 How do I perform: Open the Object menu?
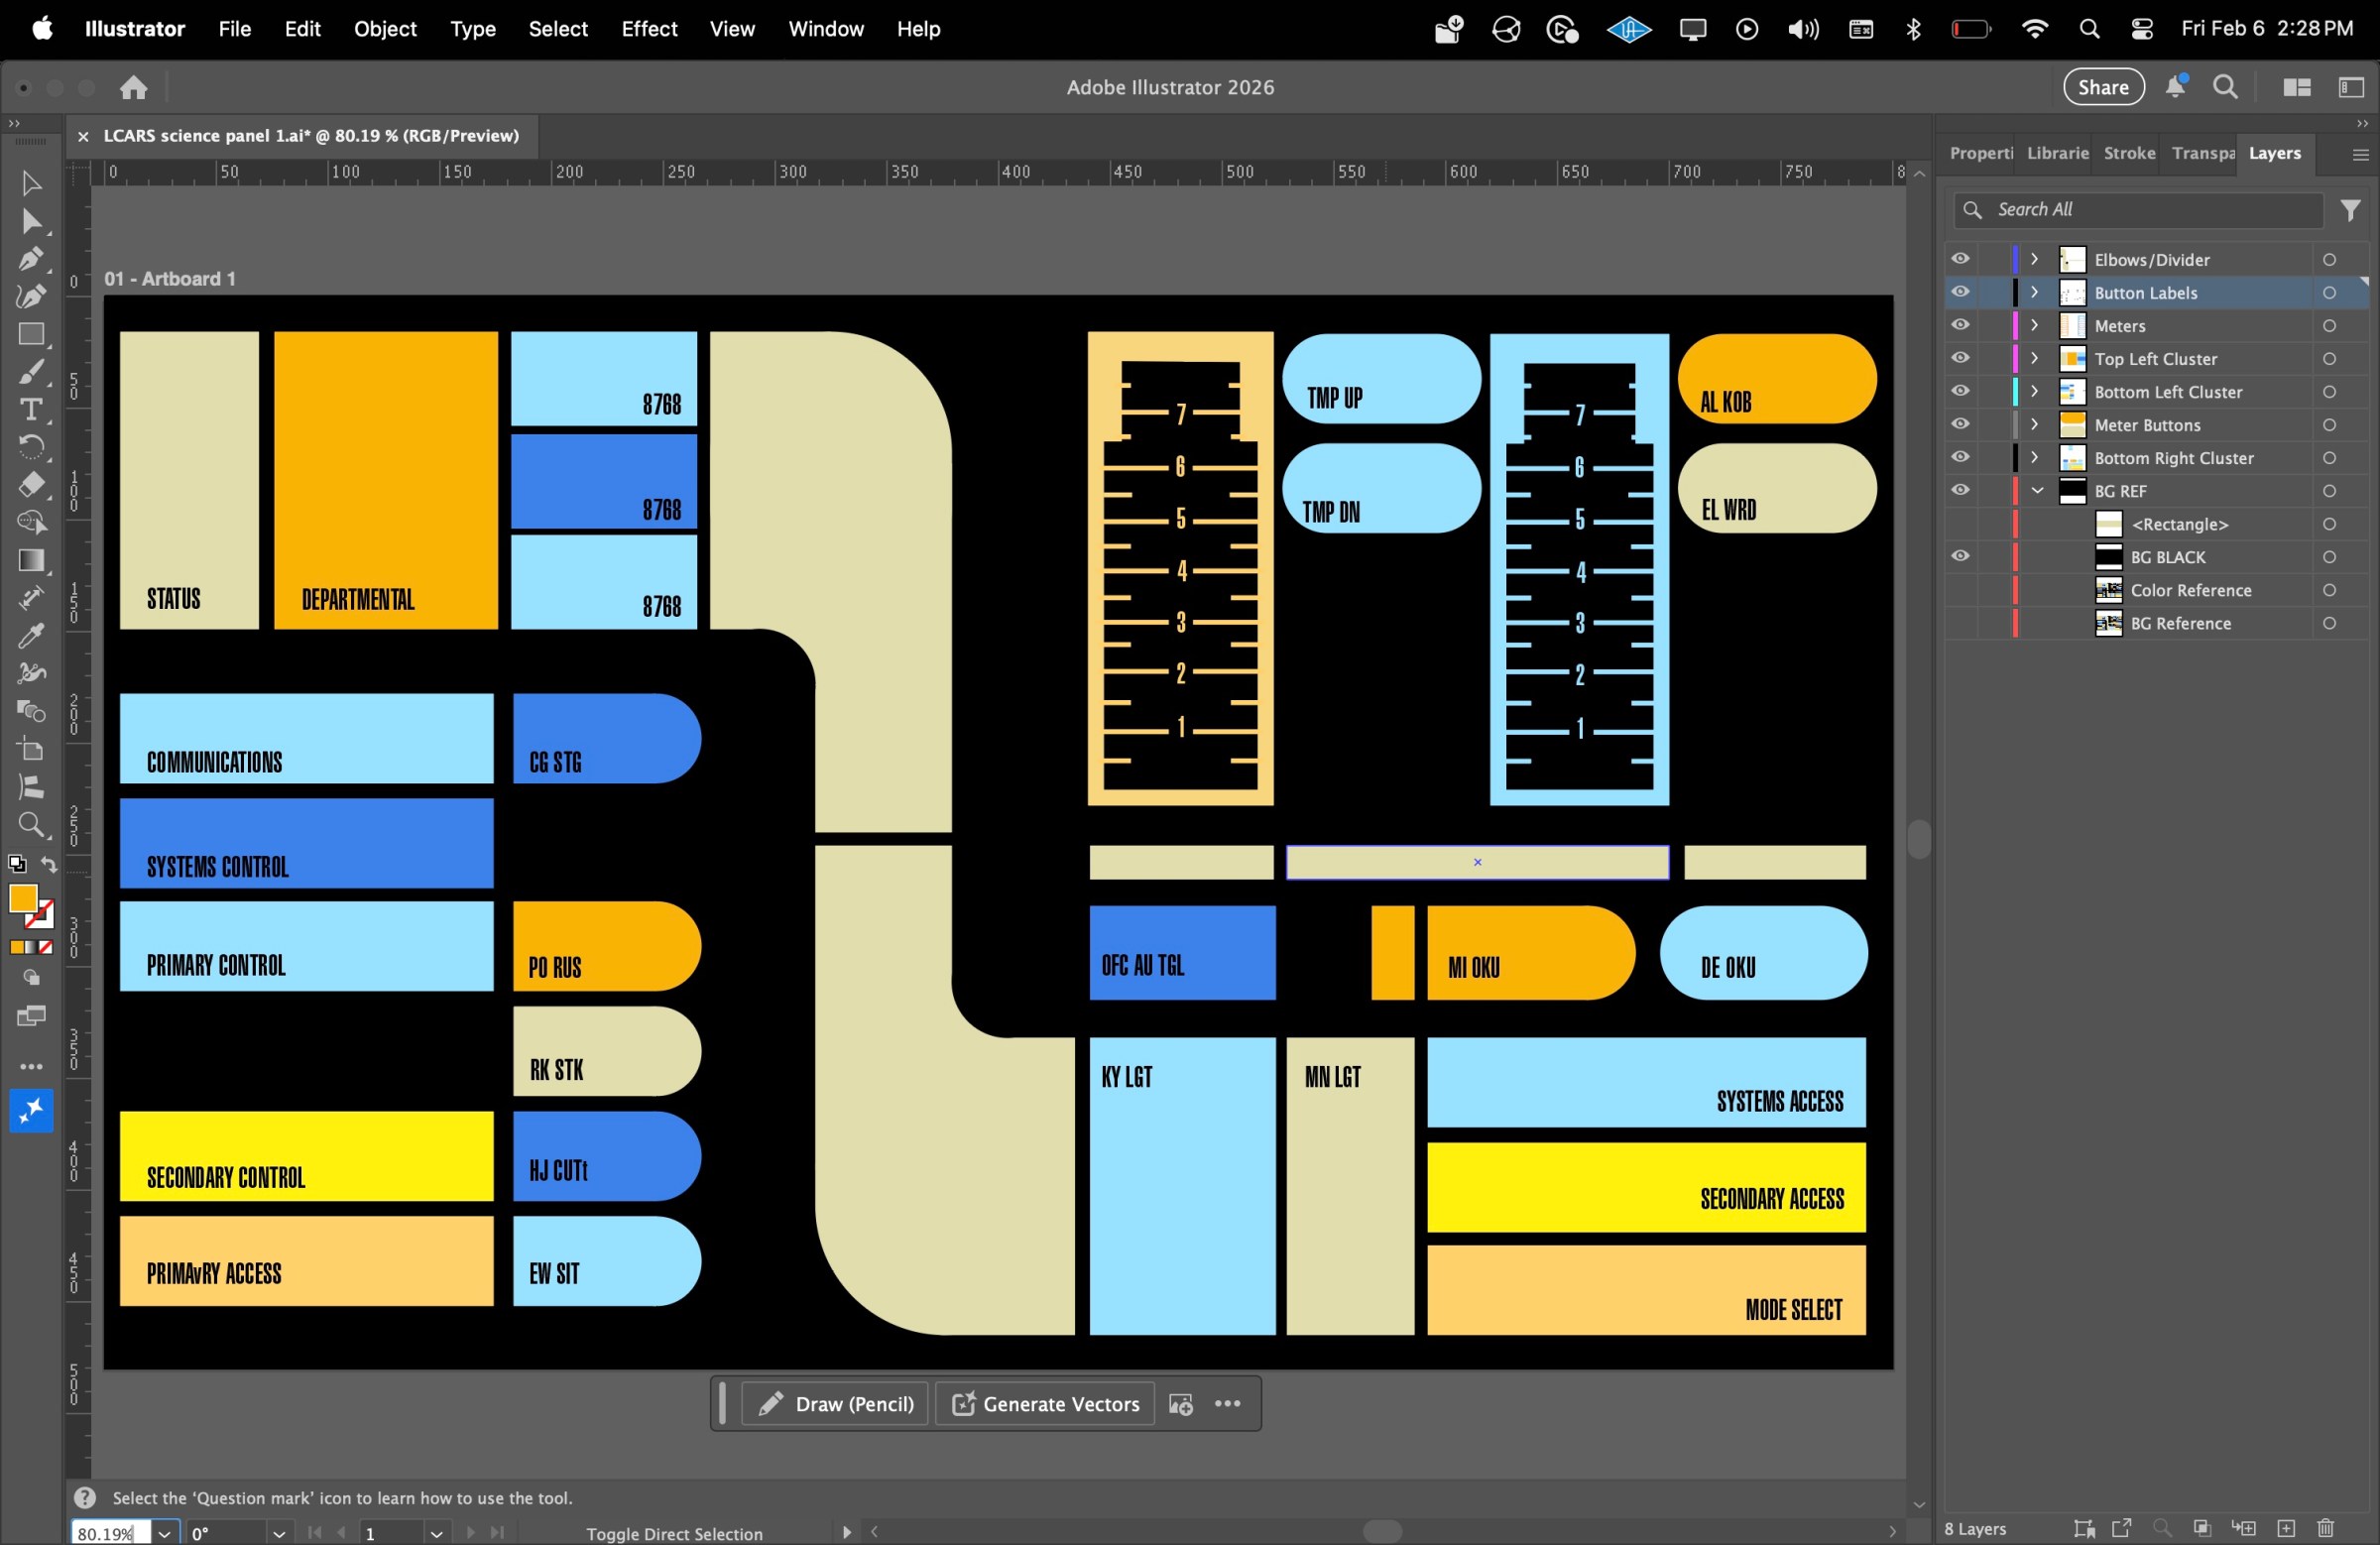click(384, 29)
